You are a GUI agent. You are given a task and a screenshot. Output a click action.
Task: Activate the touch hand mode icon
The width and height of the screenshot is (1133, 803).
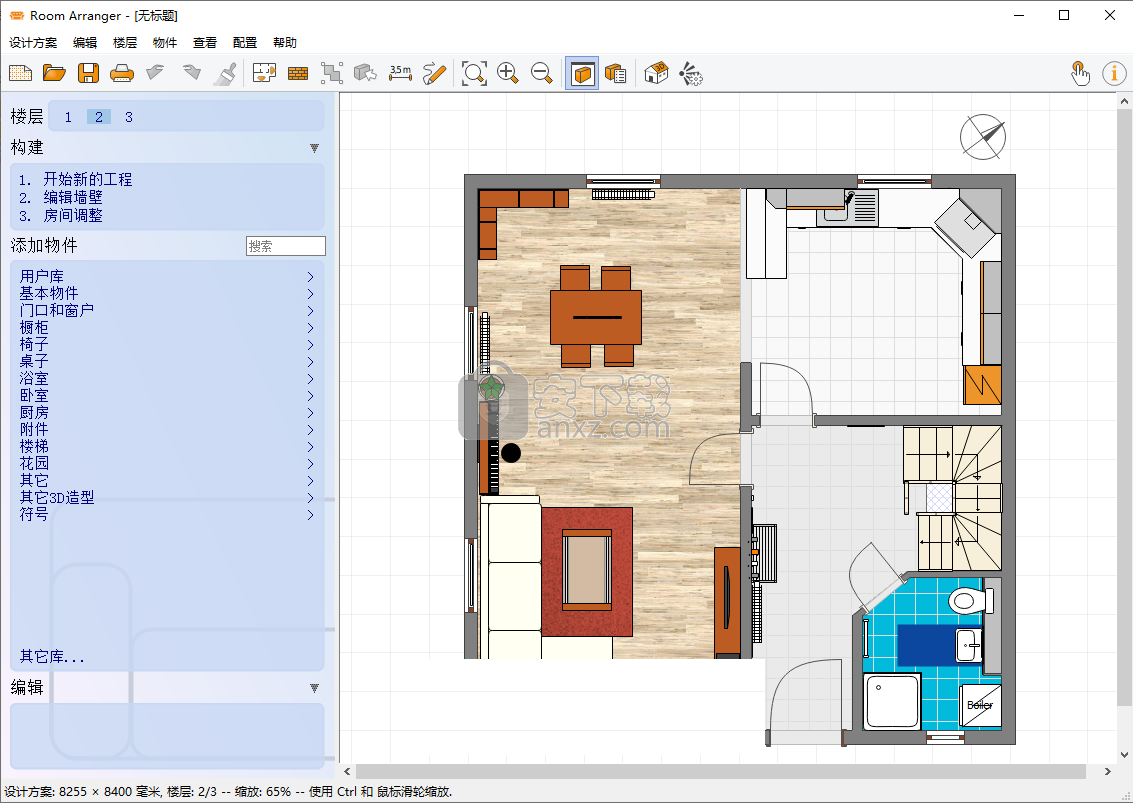(1080, 73)
